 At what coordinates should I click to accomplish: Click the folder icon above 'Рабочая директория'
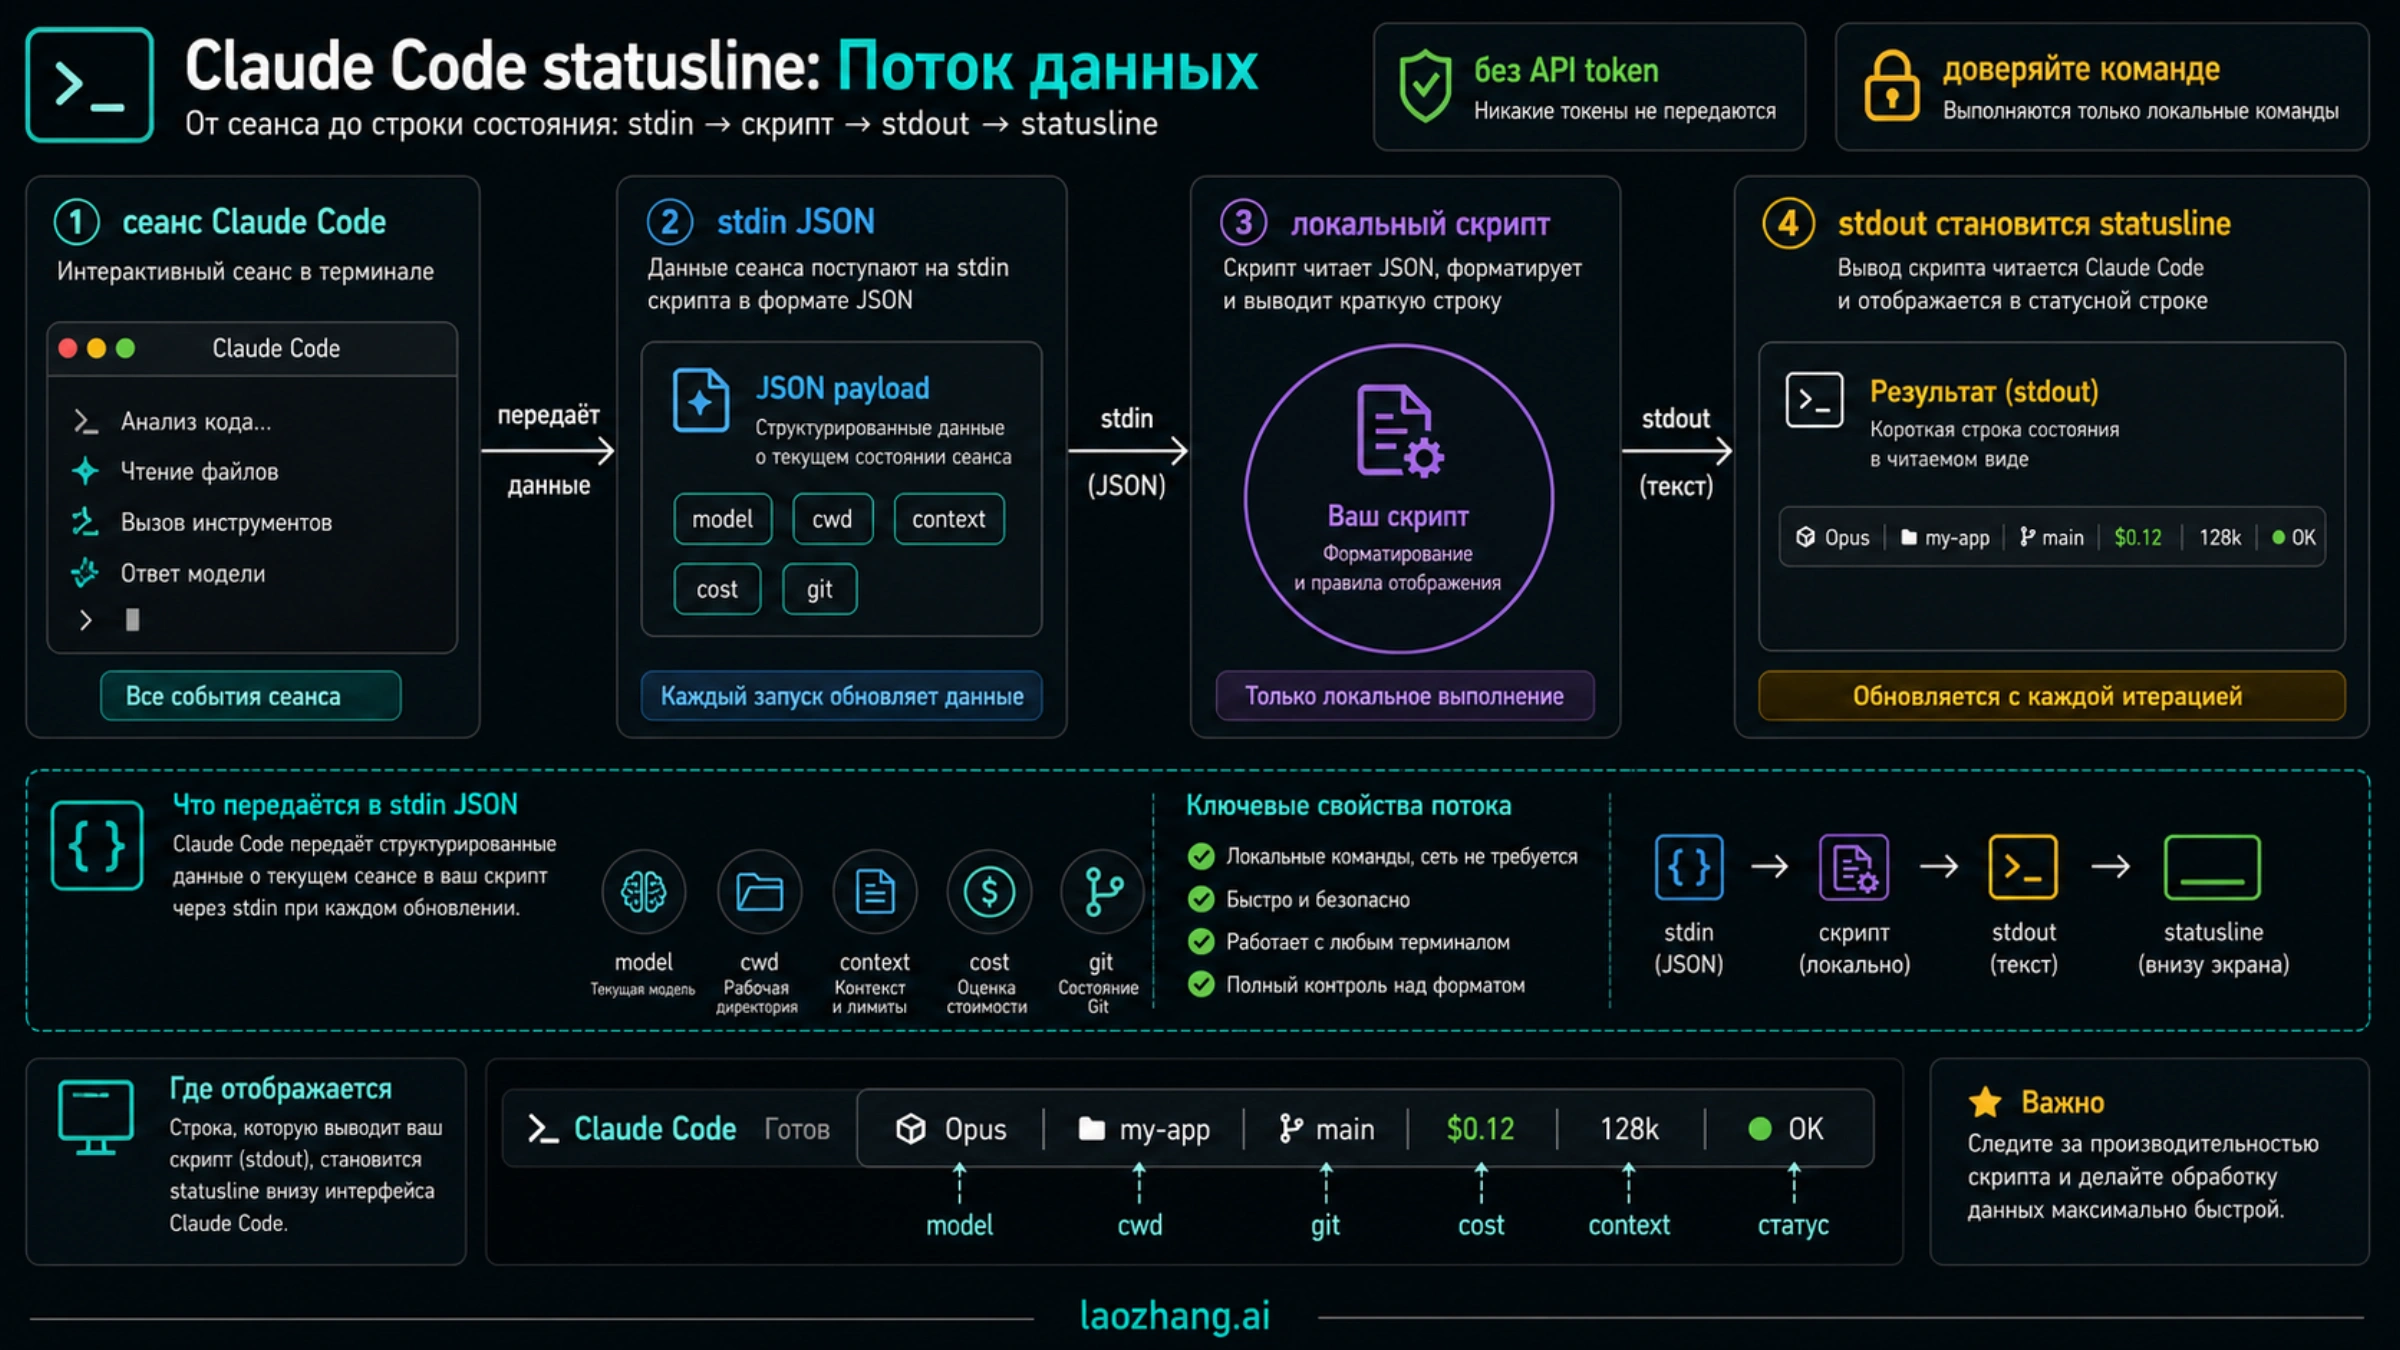[x=759, y=892]
